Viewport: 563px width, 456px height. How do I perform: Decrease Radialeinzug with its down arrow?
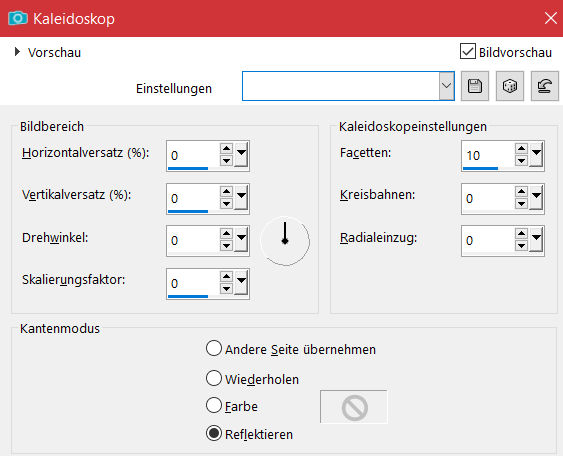(x=521, y=246)
